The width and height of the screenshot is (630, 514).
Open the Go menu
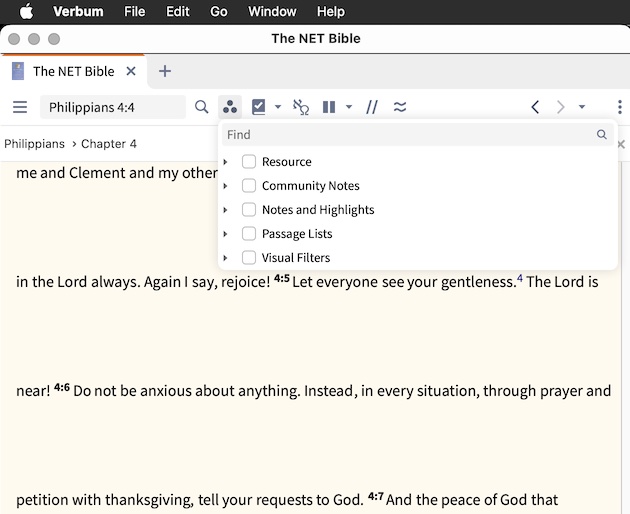pyautogui.click(x=219, y=11)
